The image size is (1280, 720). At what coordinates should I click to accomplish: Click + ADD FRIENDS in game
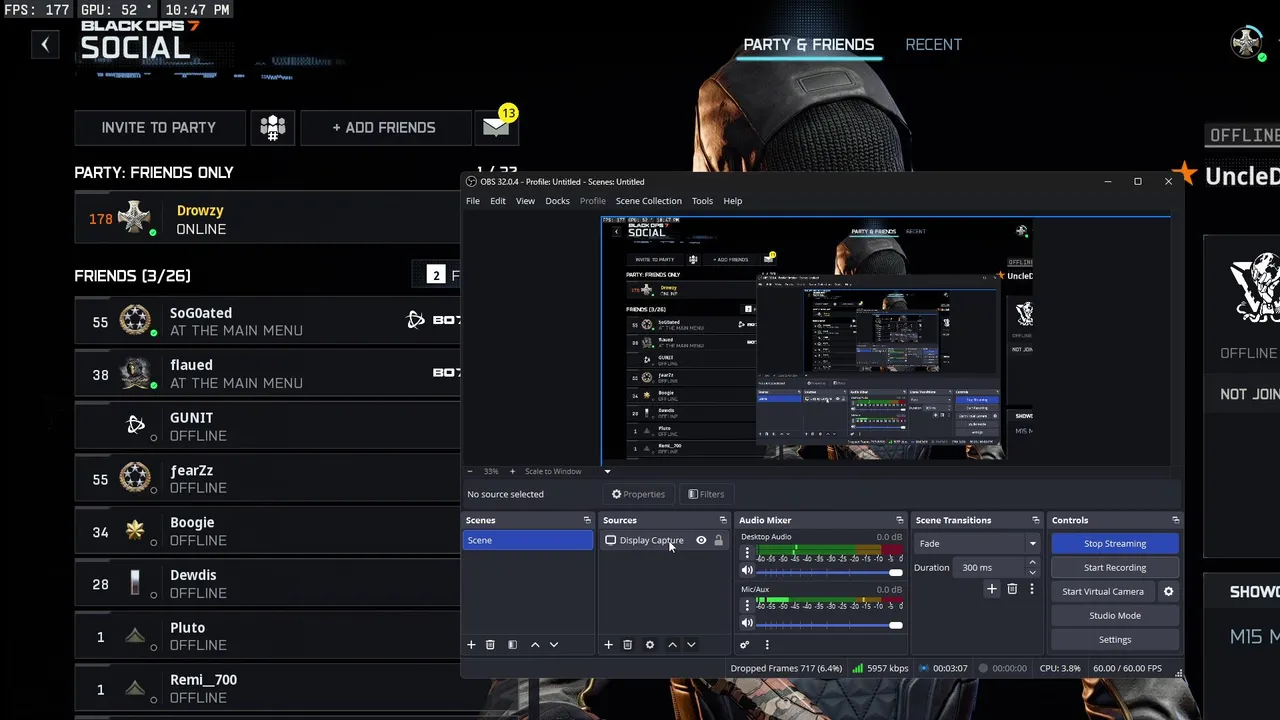[384, 127]
